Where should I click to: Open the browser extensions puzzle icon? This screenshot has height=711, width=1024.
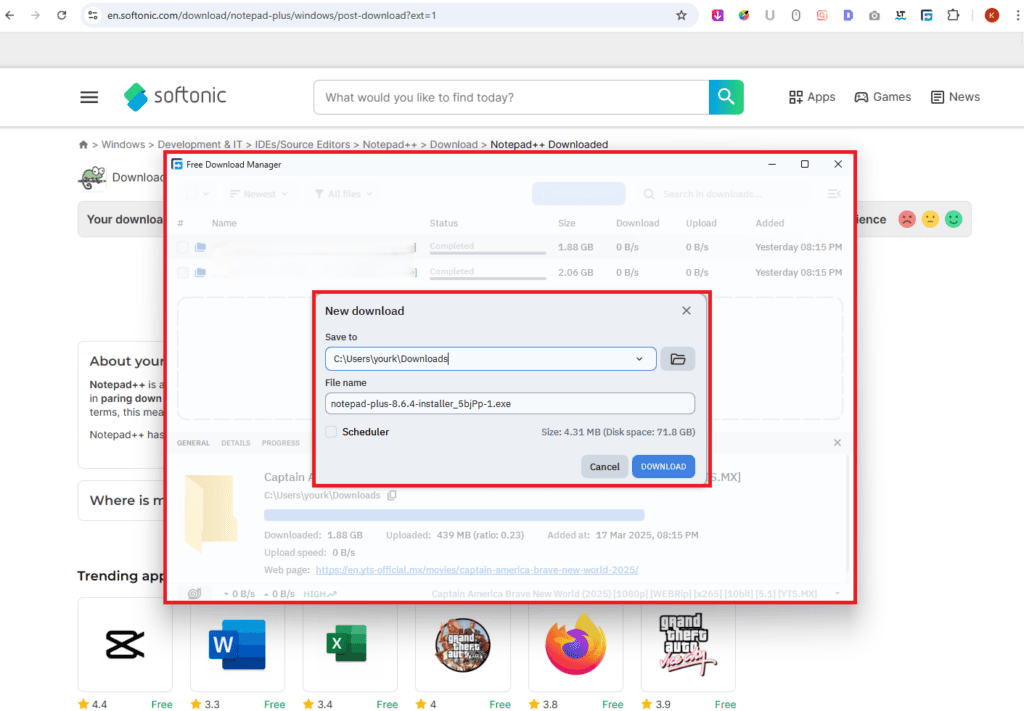click(953, 15)
